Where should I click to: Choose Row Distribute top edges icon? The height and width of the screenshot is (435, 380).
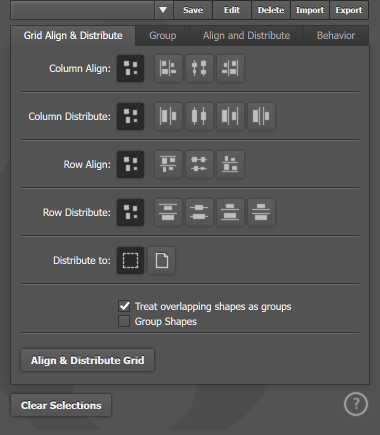click(x=168, y=212)
